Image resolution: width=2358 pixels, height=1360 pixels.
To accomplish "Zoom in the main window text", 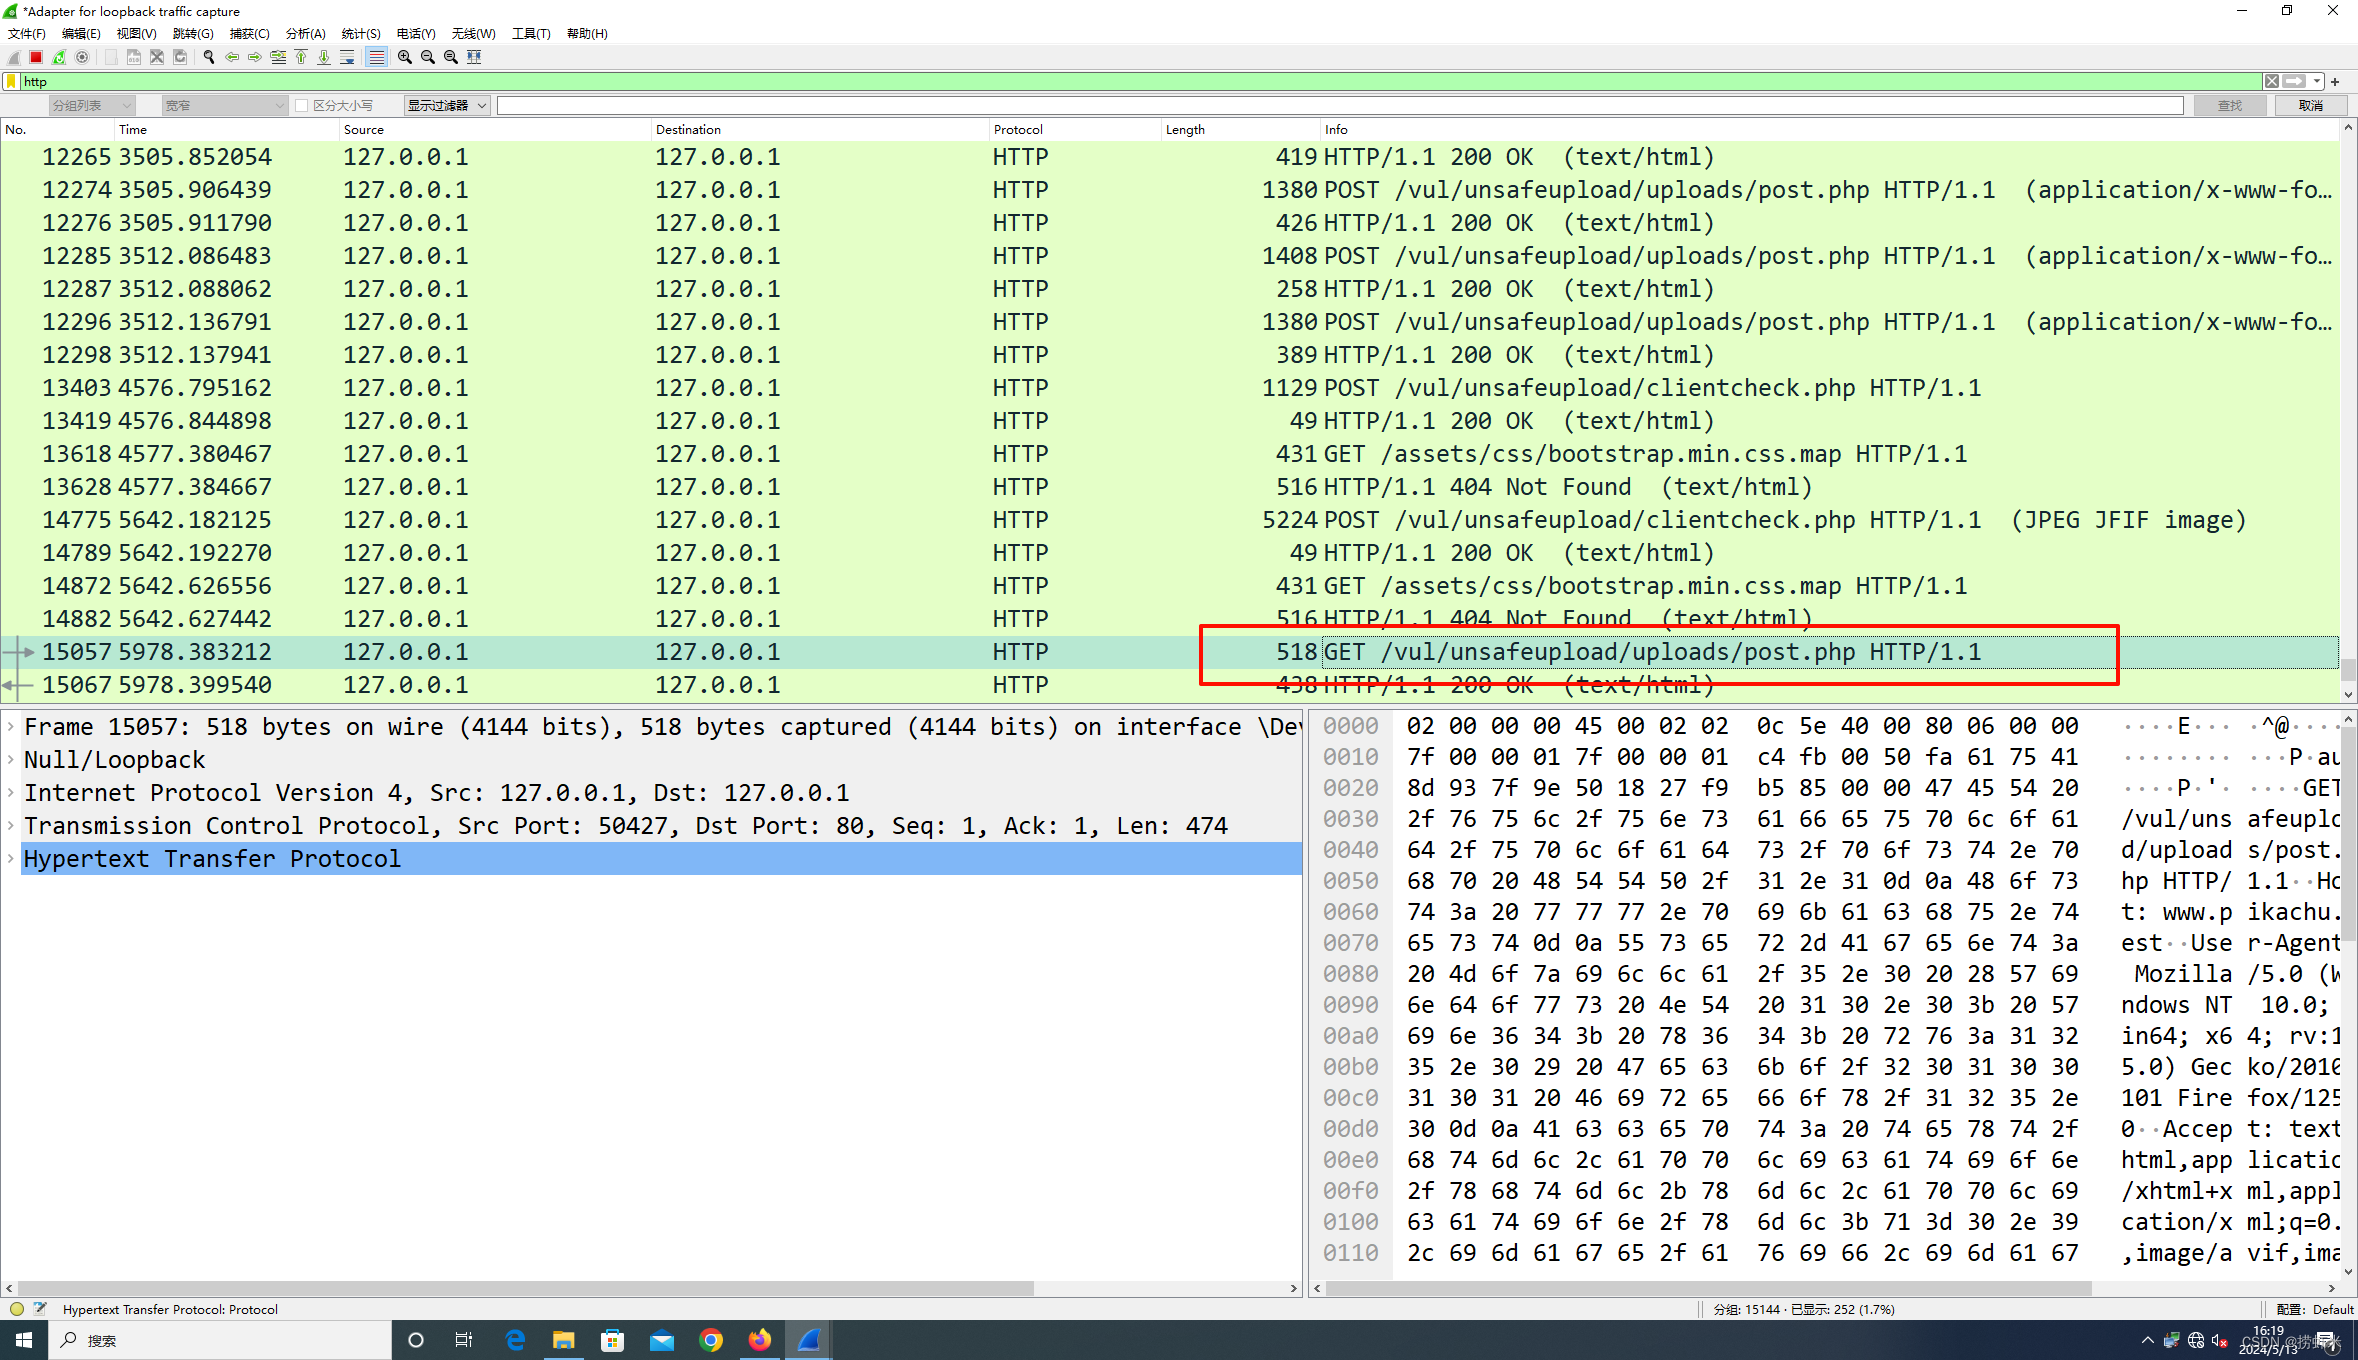I will (405, 57).
